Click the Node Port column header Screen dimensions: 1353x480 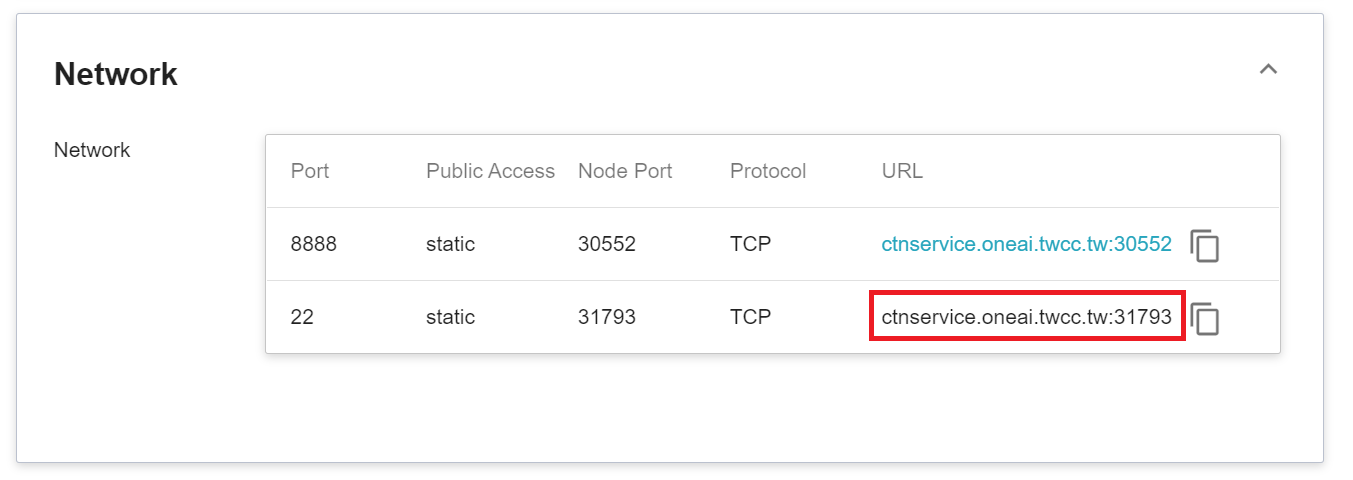tap(625, 171)
